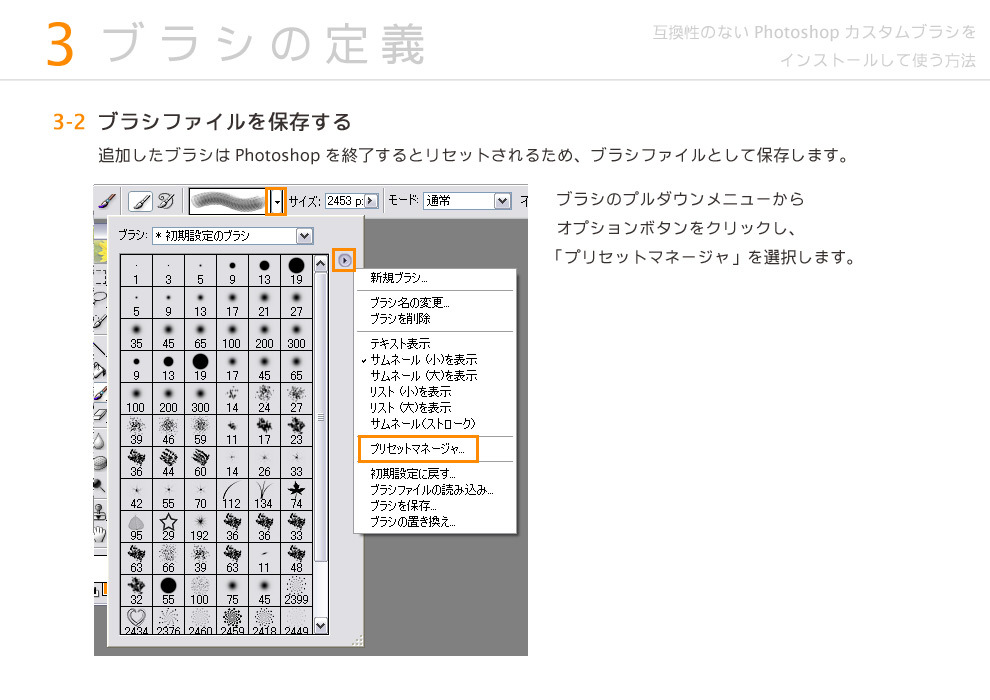Select the Brush tool icon in options bar

tap(140, 201)
